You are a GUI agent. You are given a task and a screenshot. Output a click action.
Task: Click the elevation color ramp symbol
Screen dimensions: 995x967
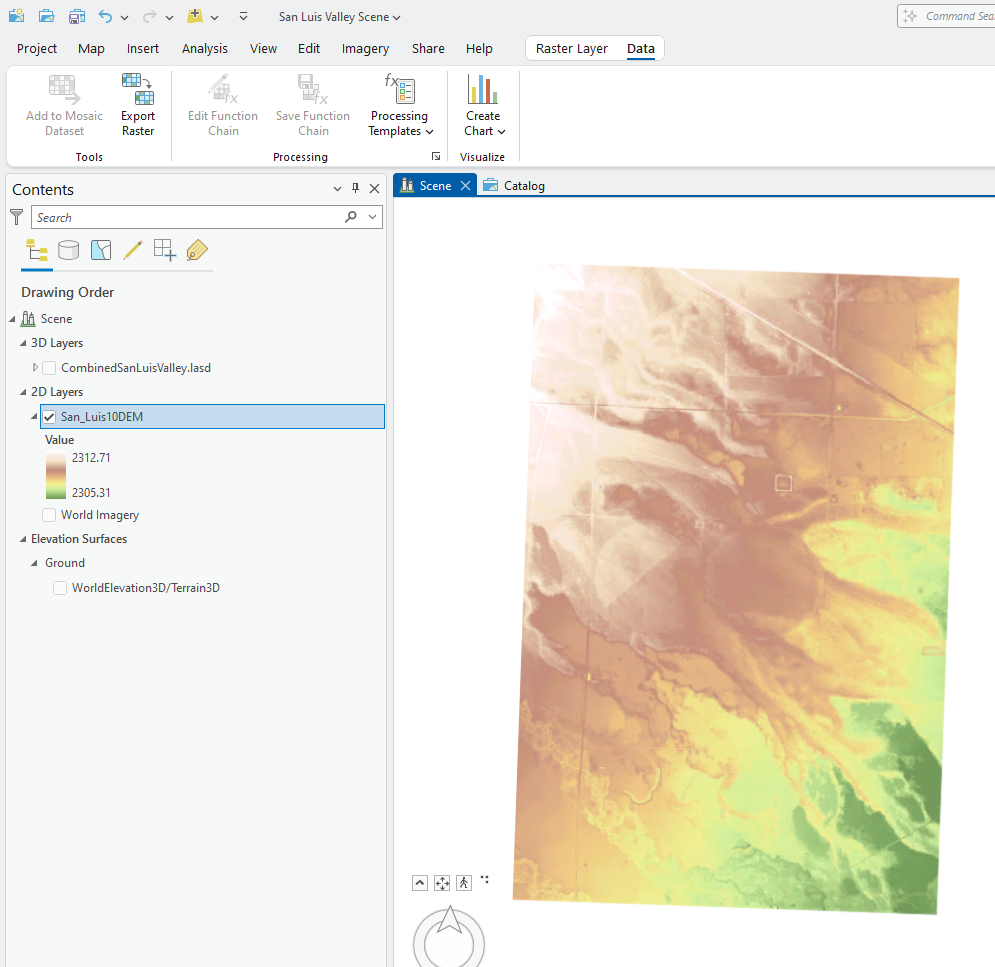click(x=56, y=475)
